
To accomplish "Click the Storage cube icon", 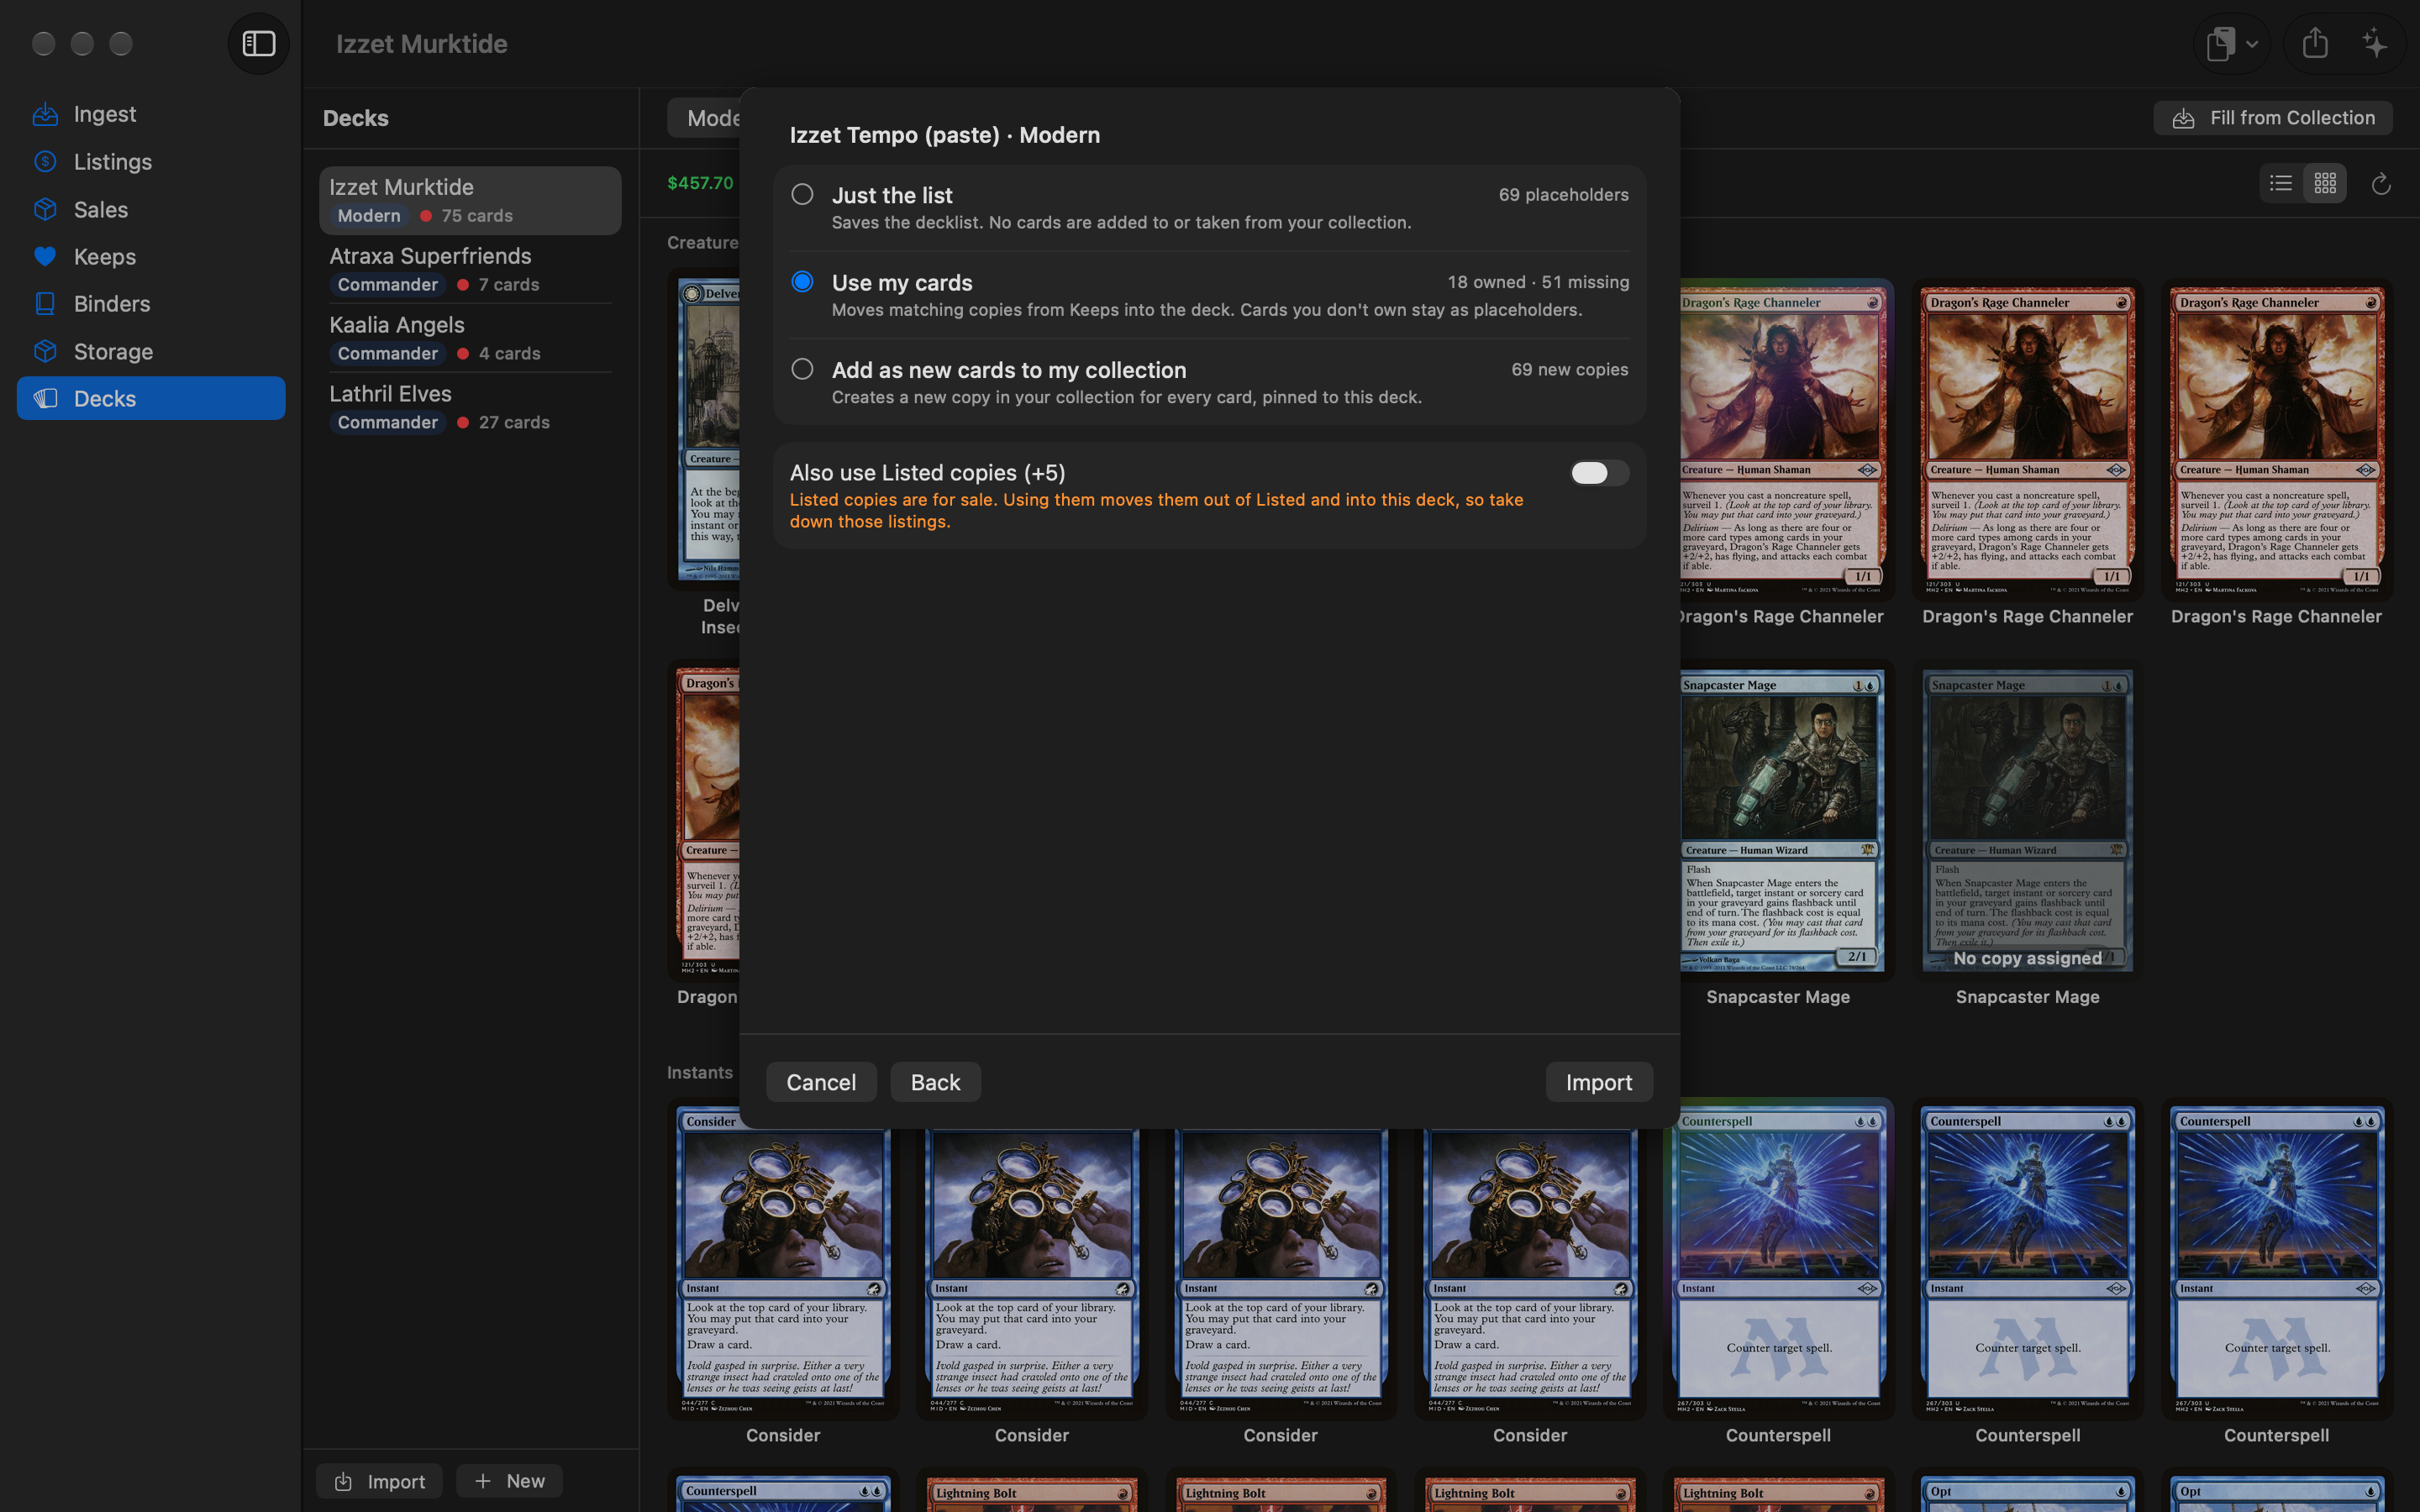I will click(x=45, y=351).
